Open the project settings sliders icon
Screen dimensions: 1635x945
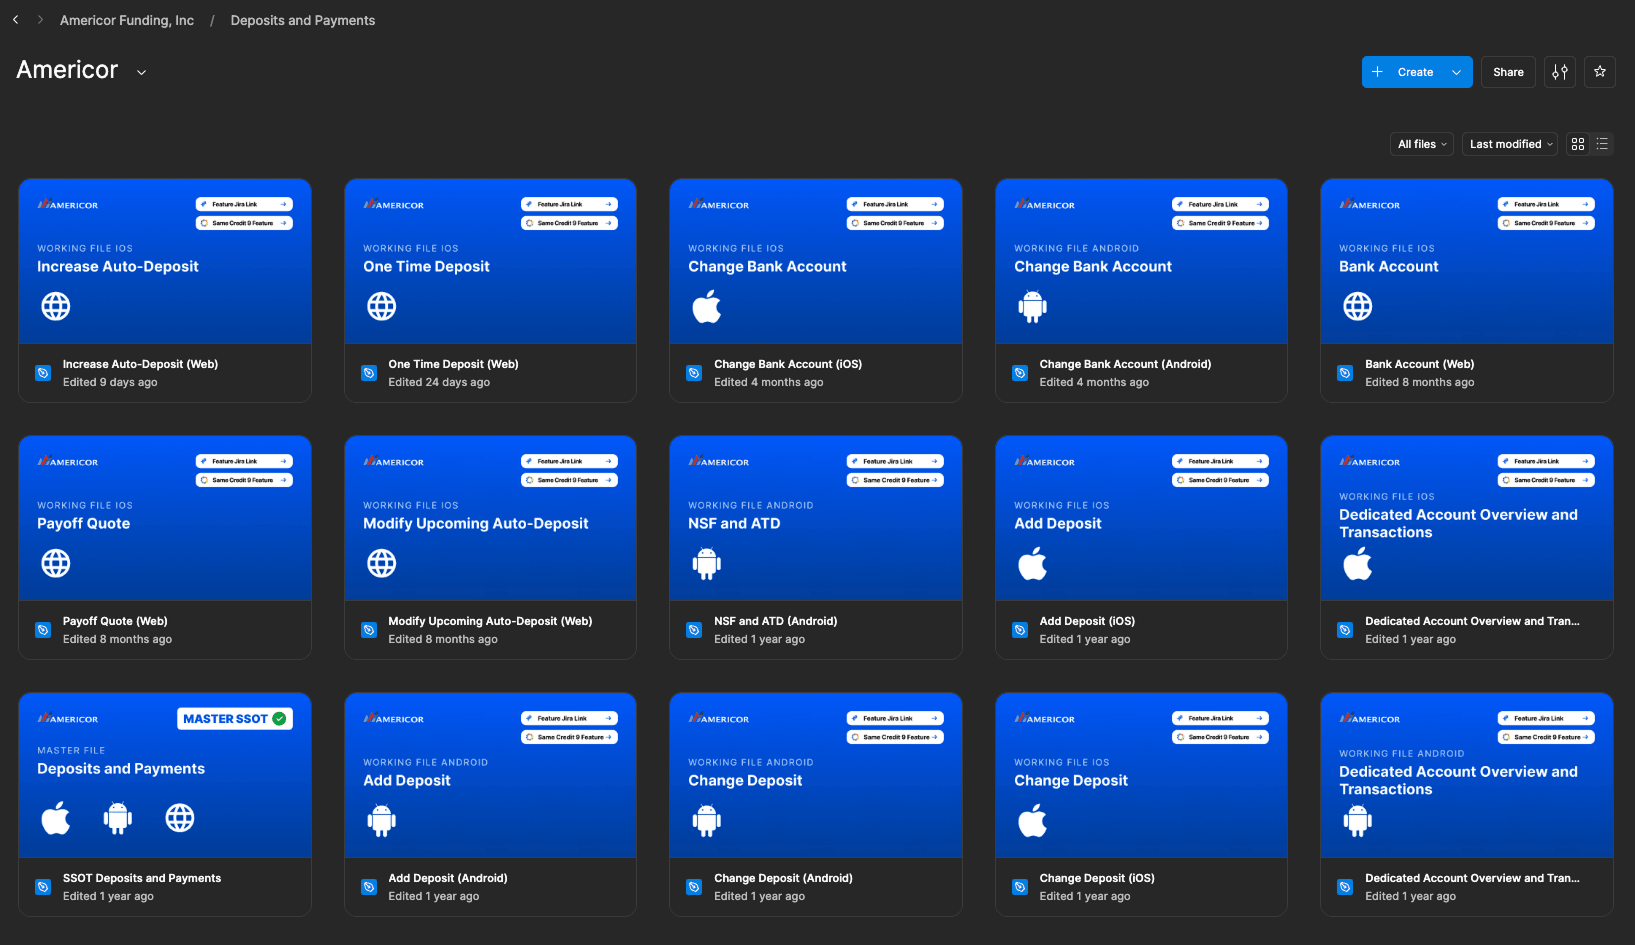point(1560,72)
